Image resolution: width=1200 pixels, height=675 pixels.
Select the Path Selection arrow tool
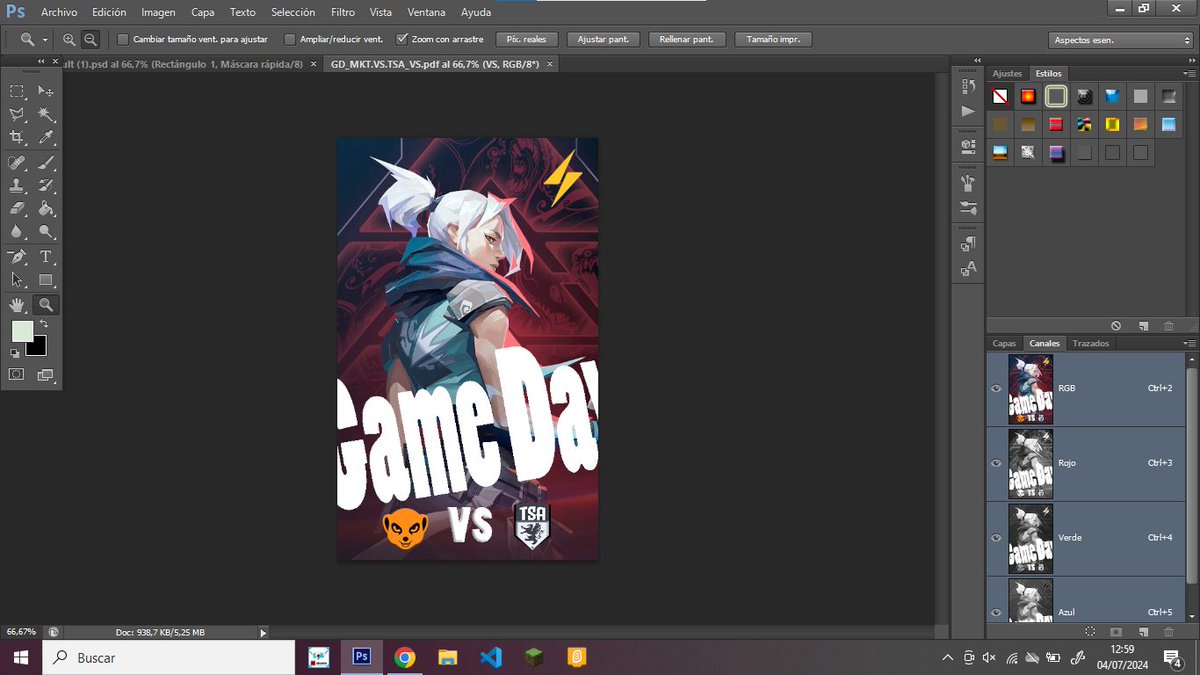pos(17,280)
